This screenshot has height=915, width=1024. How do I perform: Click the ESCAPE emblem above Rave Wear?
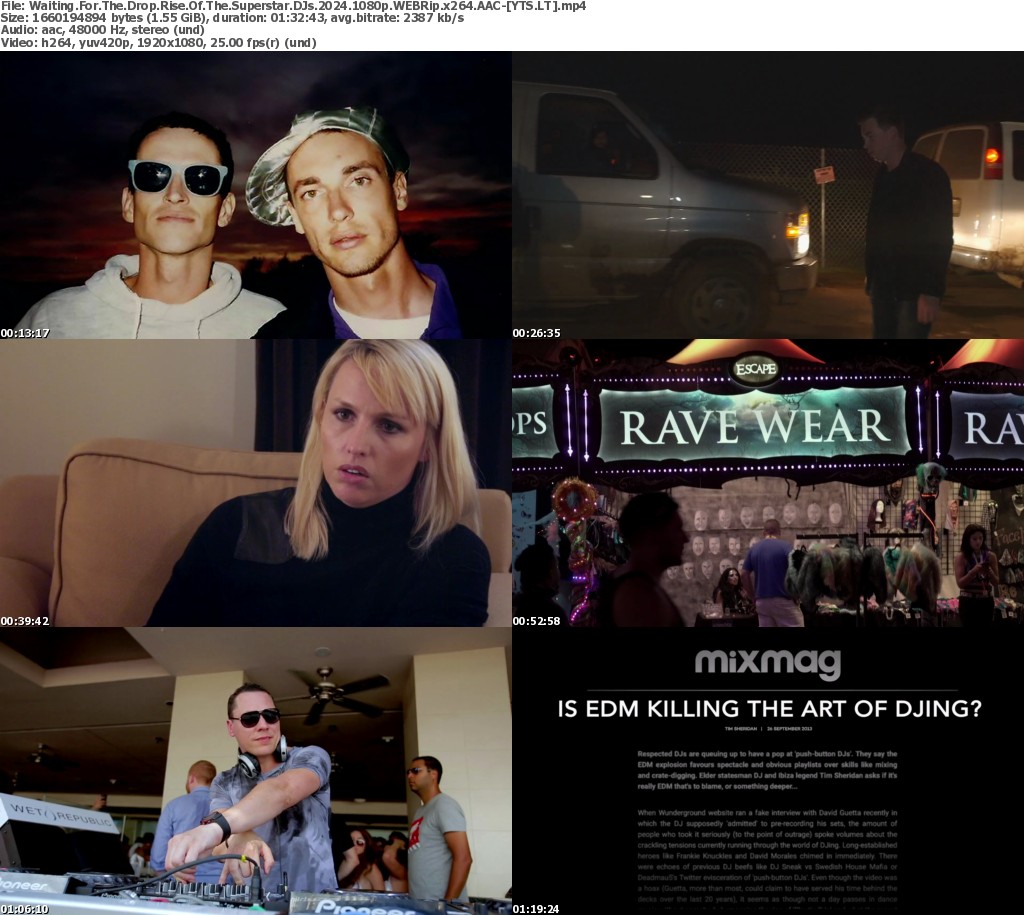[756, 369]
